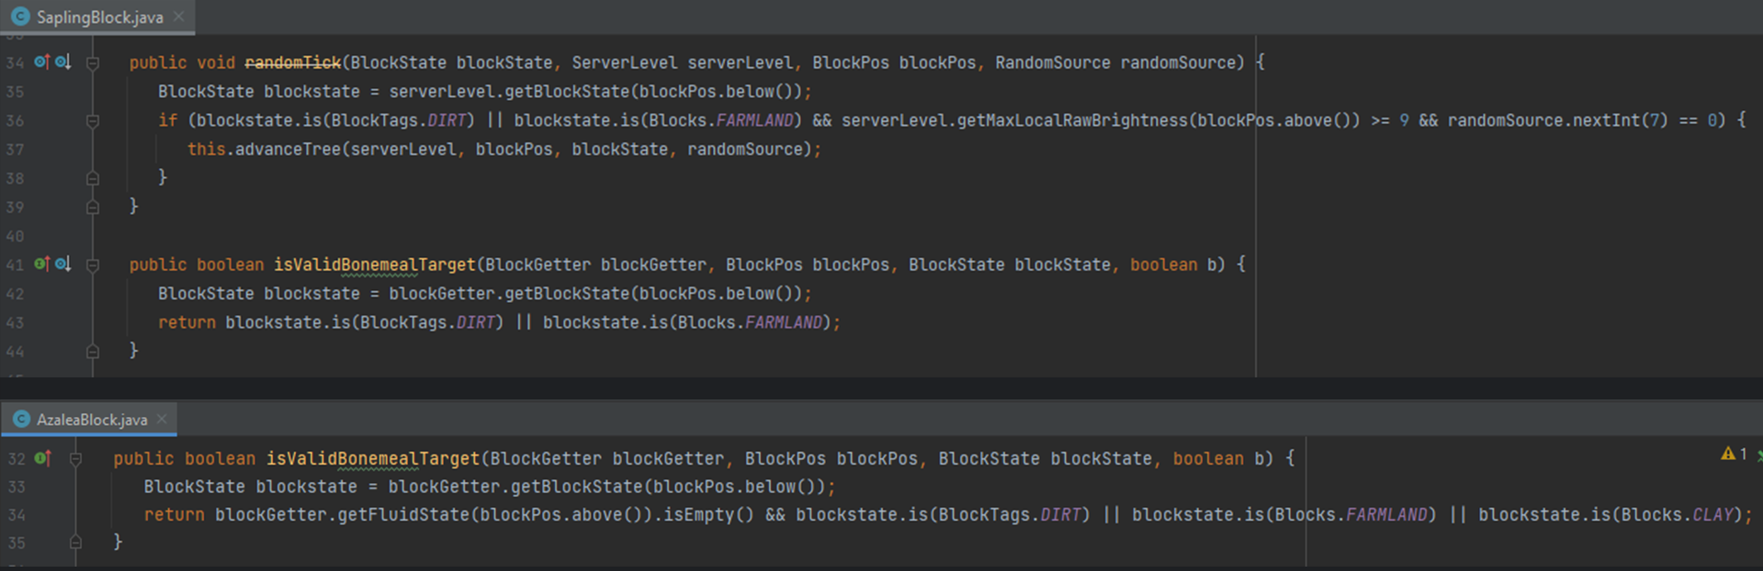Collapse the randomTick method fold on line 34
The height and width of the screenshot is (571, 1763).
[92, 63]
